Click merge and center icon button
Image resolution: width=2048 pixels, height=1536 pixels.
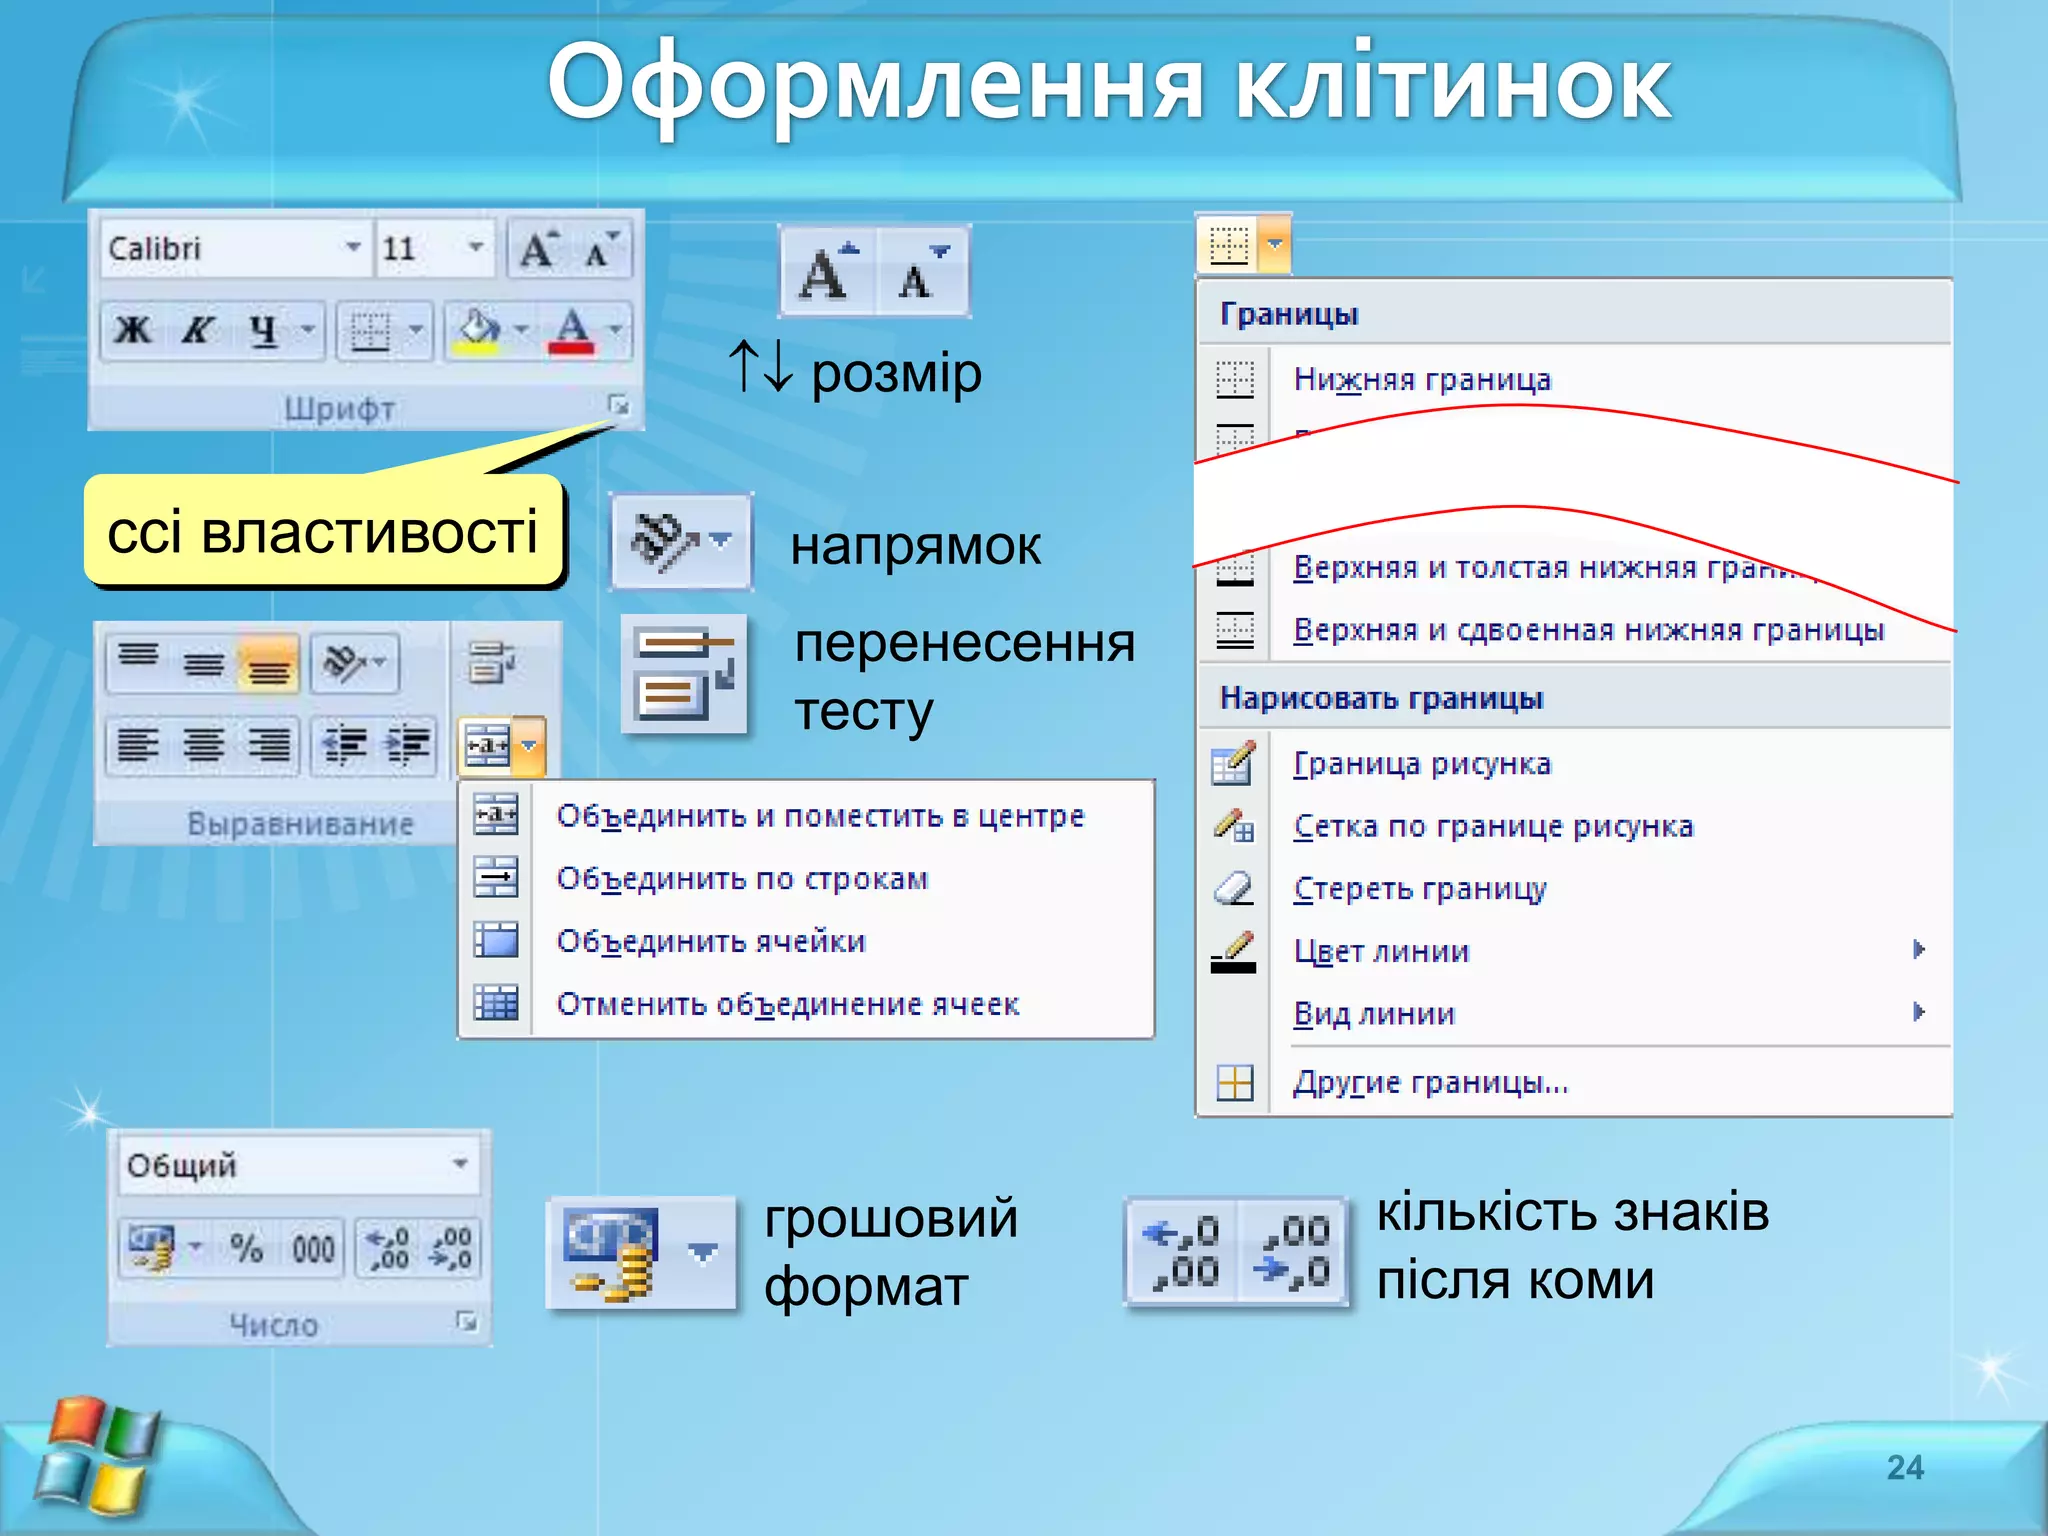(x=487, y=745)
